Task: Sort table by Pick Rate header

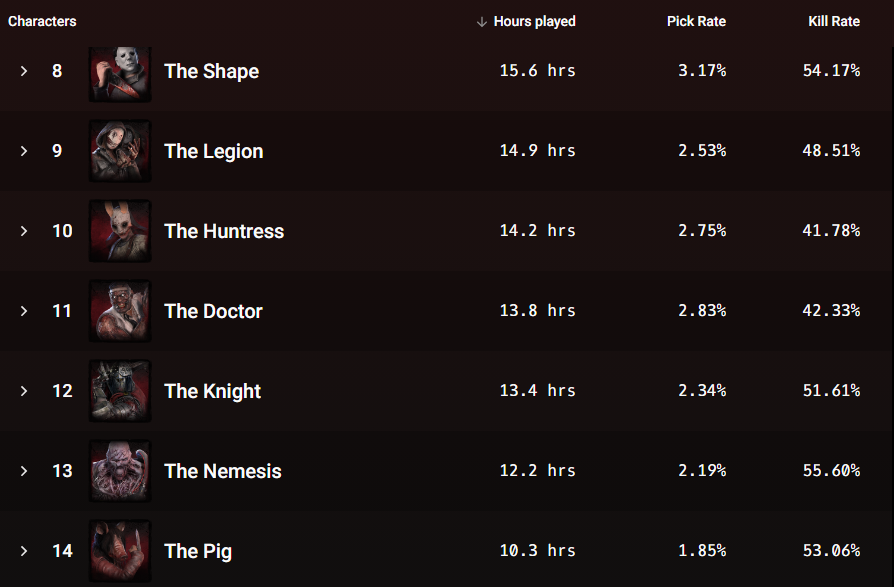Action: (696, 22)
